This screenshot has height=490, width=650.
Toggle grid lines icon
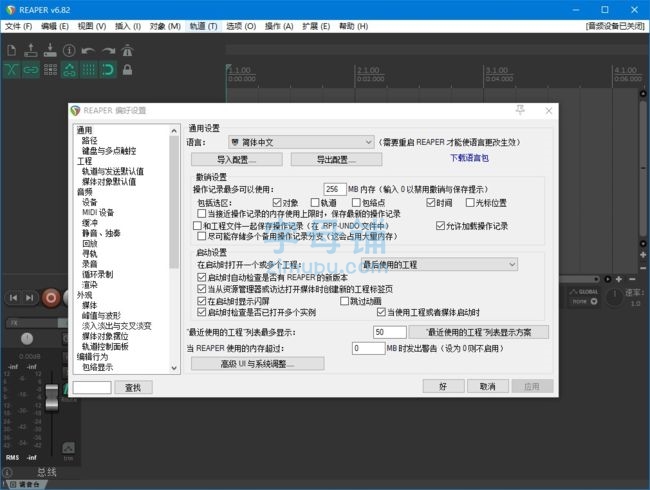(88, 70)
